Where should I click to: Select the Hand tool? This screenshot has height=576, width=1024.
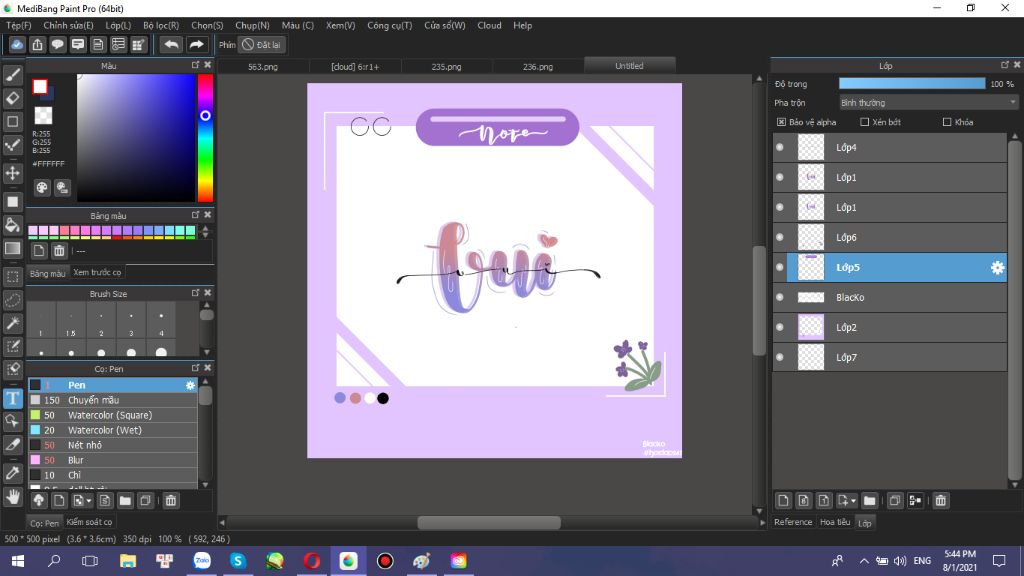12,497
